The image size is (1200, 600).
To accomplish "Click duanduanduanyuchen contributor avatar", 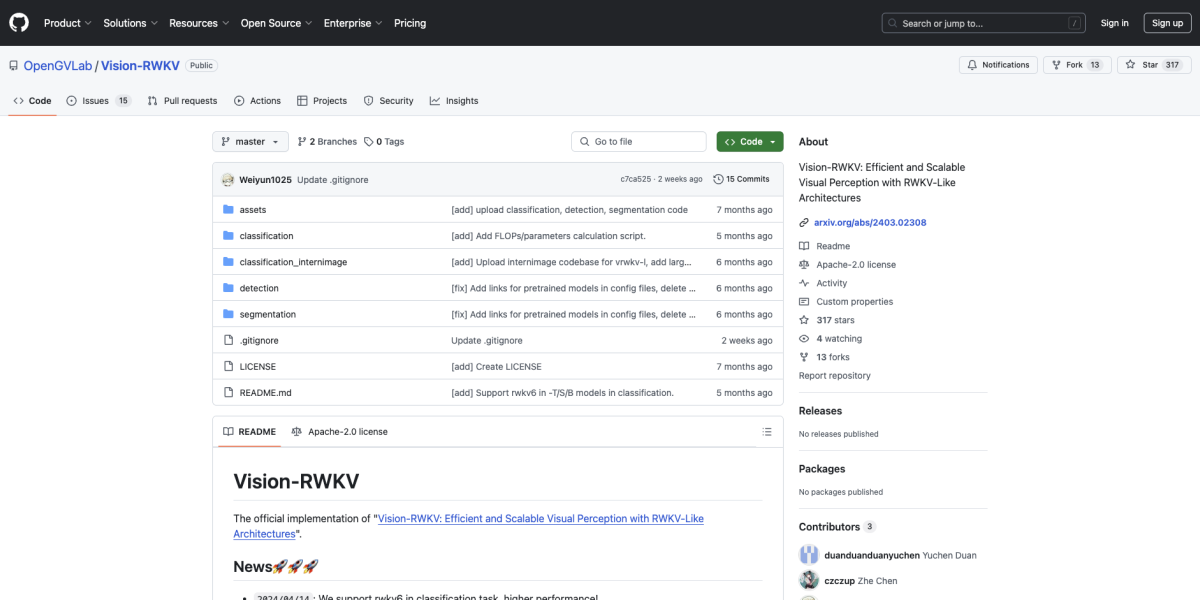I will [808, 555].
